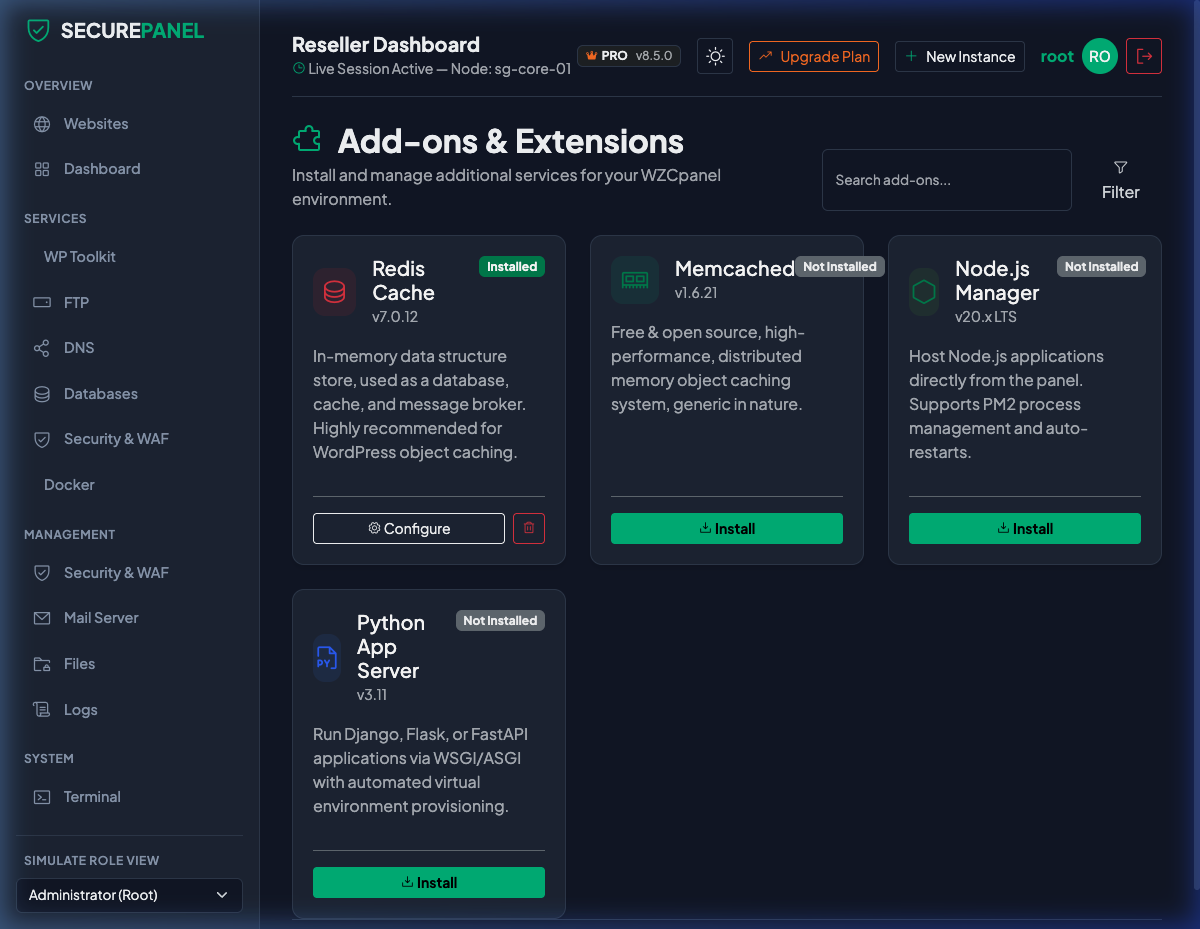Install the Python App Server add-on
The width and height of the screenshot is (1200, 929).
click(429, 882)
